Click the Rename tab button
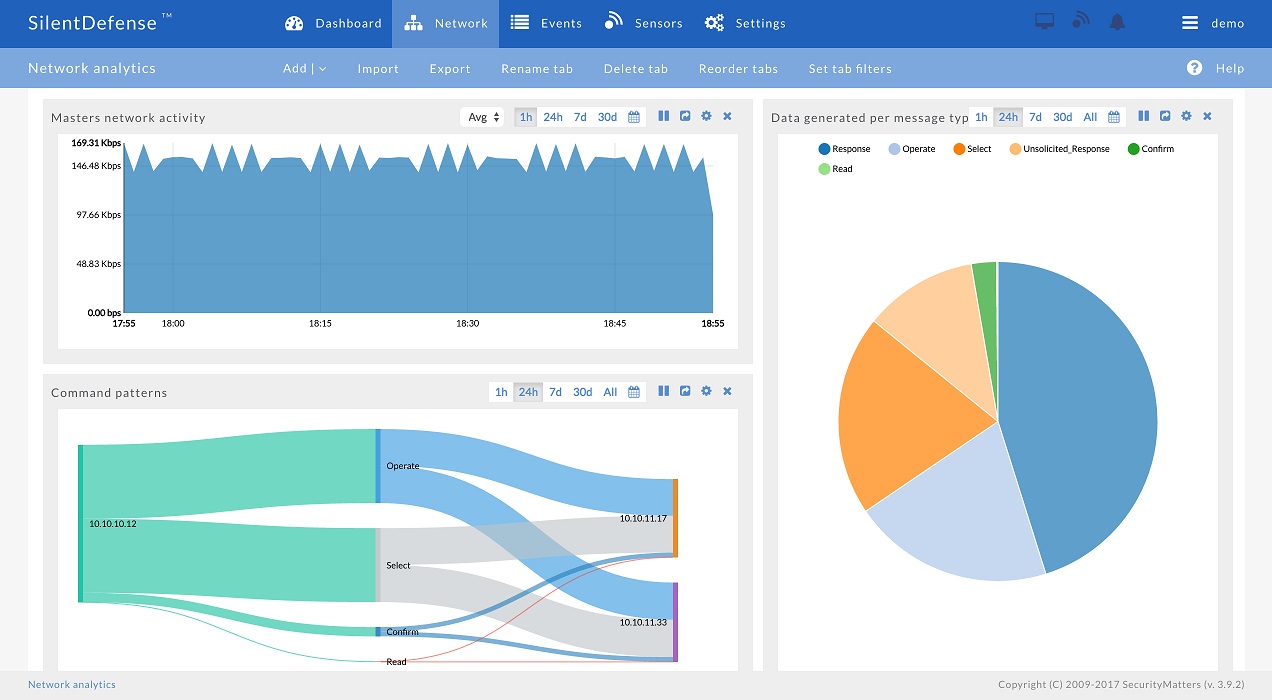 pos(537,69)
